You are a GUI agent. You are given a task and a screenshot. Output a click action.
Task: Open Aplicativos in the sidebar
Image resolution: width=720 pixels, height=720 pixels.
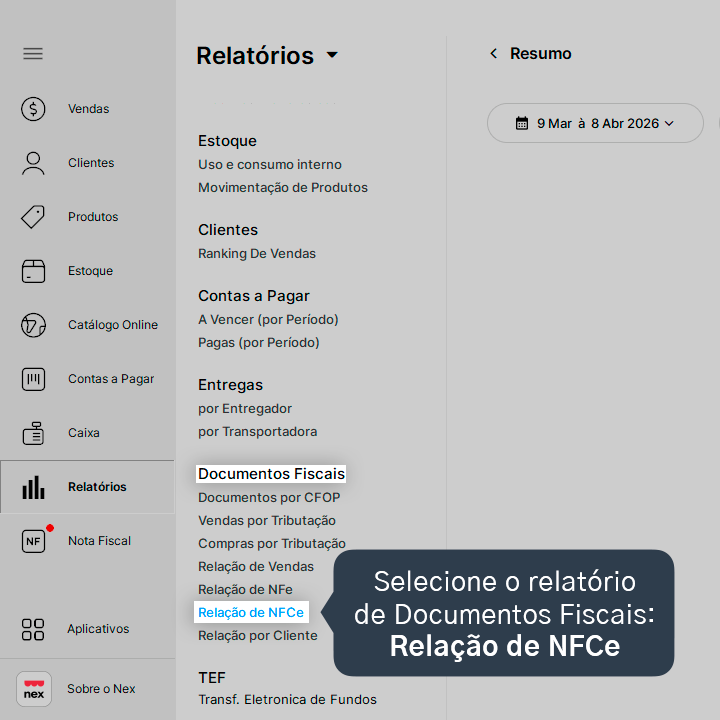tap(98, 629)
